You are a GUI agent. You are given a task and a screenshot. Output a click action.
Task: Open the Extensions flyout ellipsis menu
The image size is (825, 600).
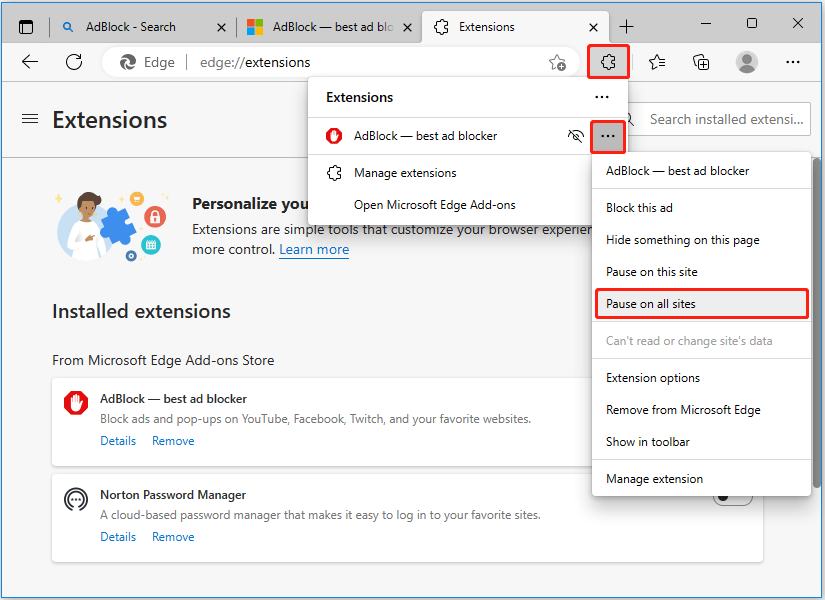click(x=601, y=97)
